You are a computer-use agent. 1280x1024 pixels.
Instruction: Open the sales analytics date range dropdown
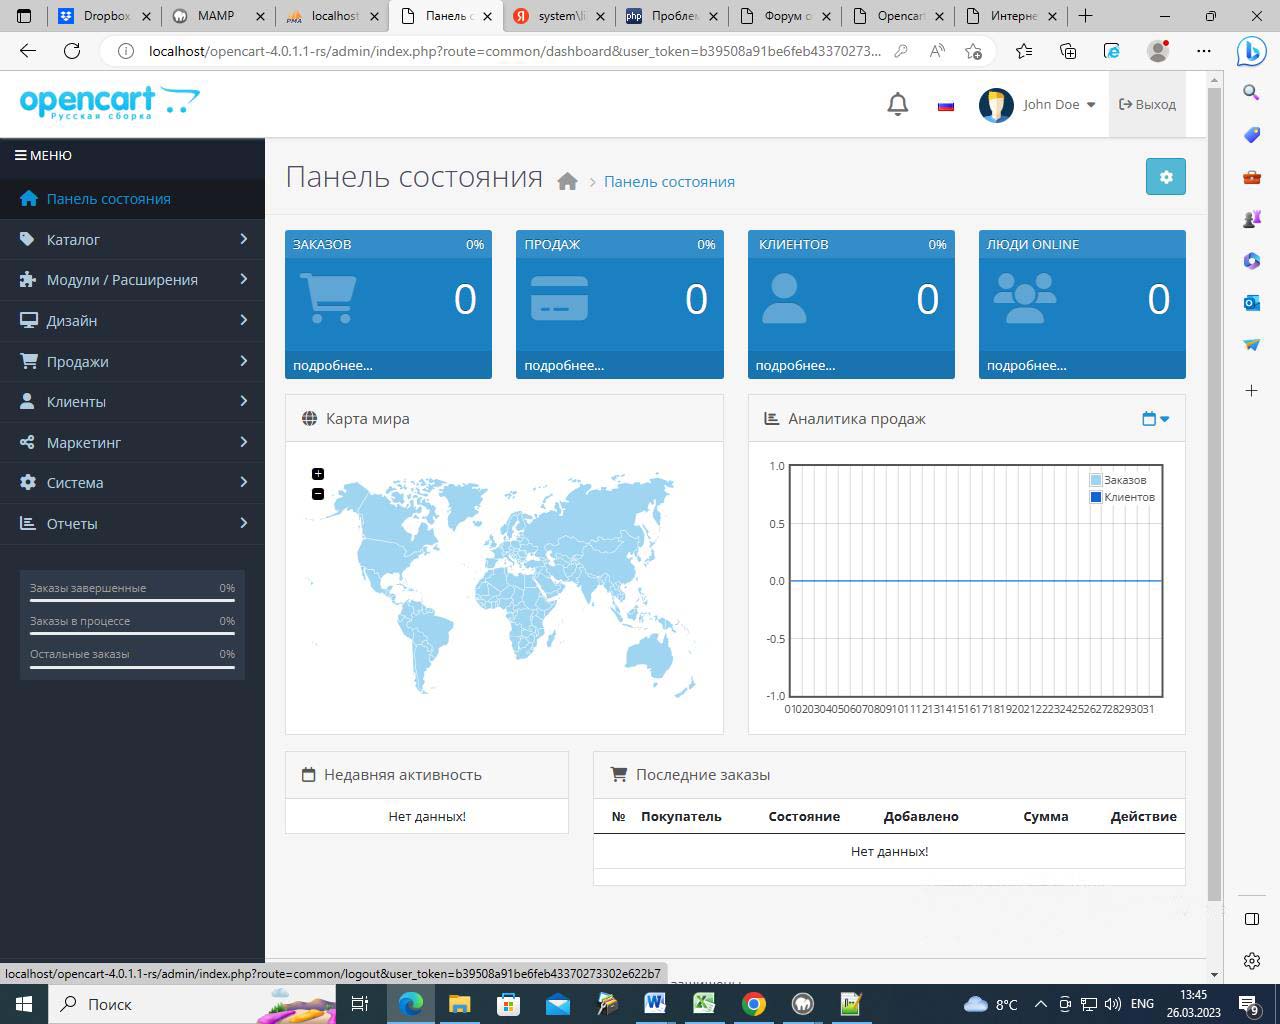[1155, 419]
